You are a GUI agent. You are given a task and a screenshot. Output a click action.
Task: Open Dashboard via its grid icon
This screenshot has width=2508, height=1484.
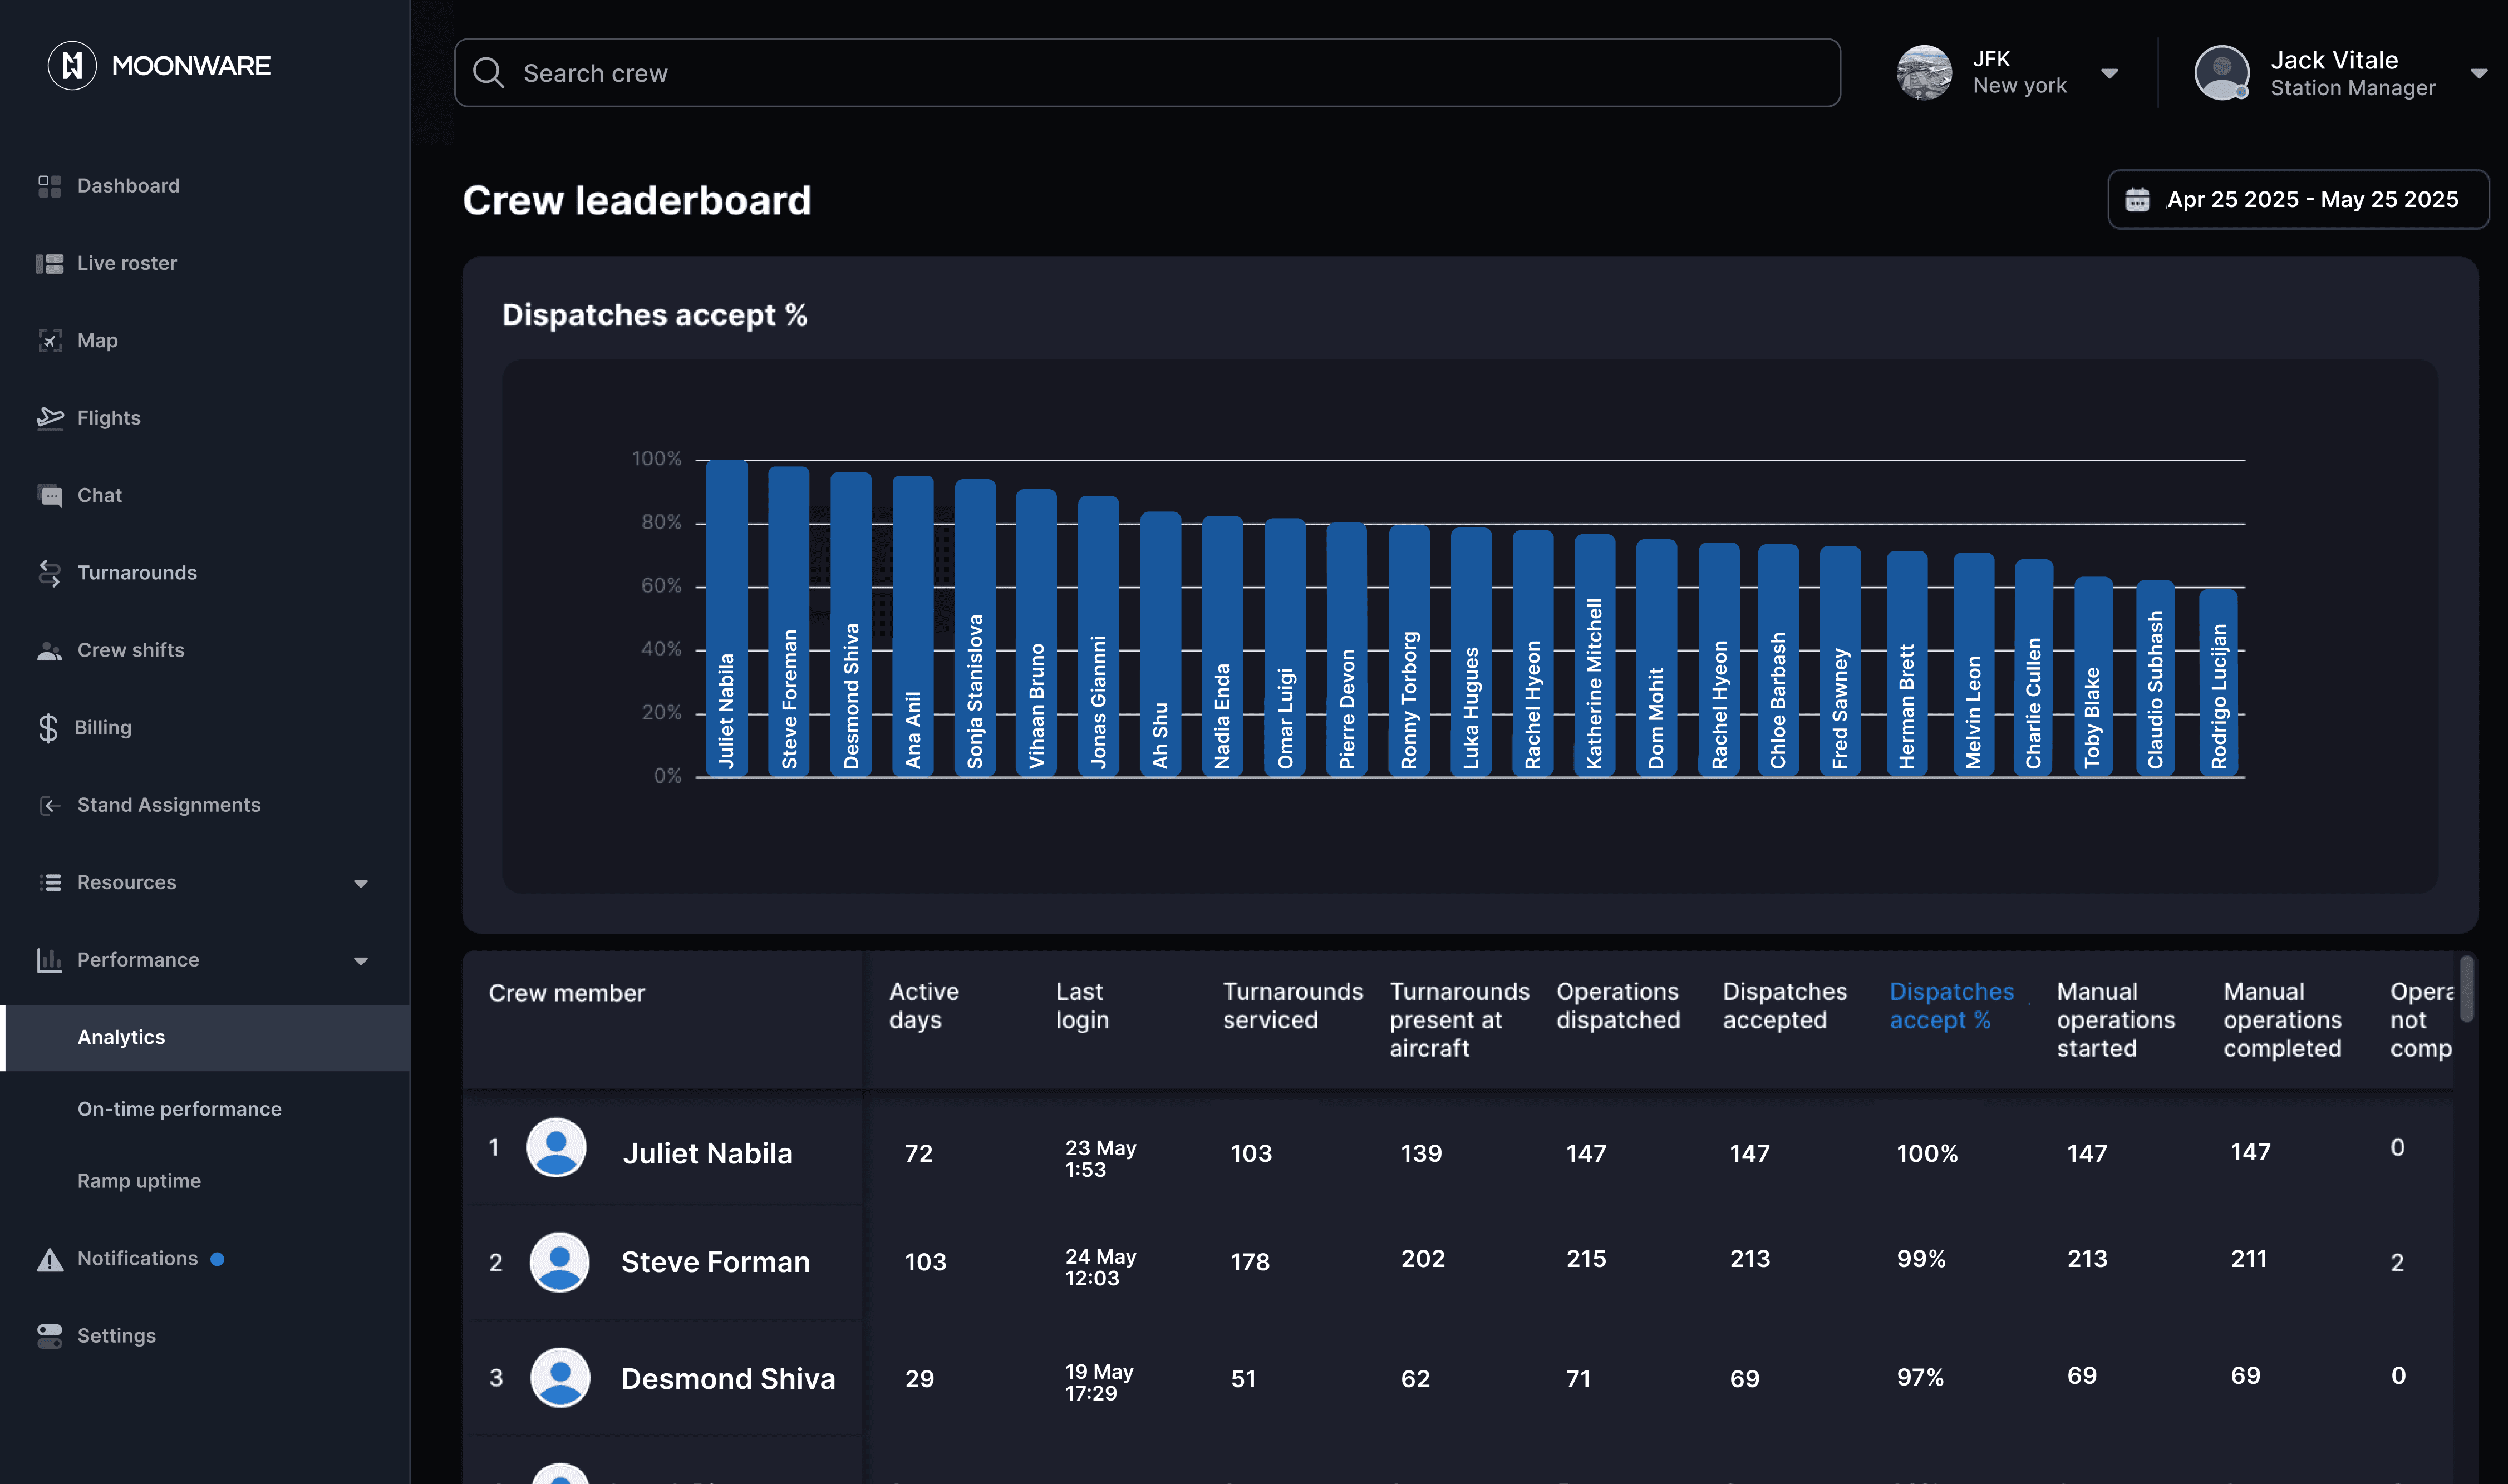pyautogui.click(x=49, y=186)
